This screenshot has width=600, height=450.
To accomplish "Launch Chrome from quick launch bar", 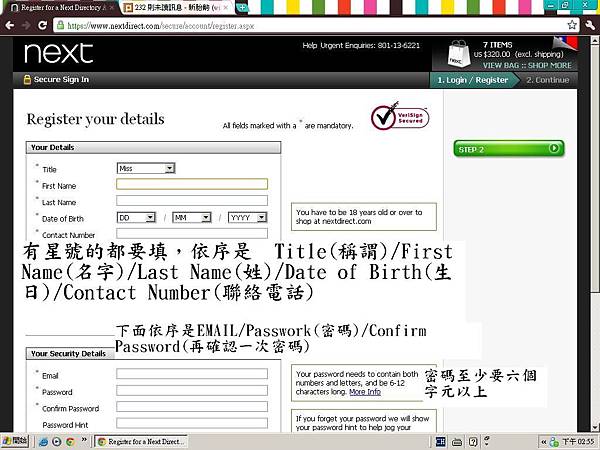I will tap(70, 442).
